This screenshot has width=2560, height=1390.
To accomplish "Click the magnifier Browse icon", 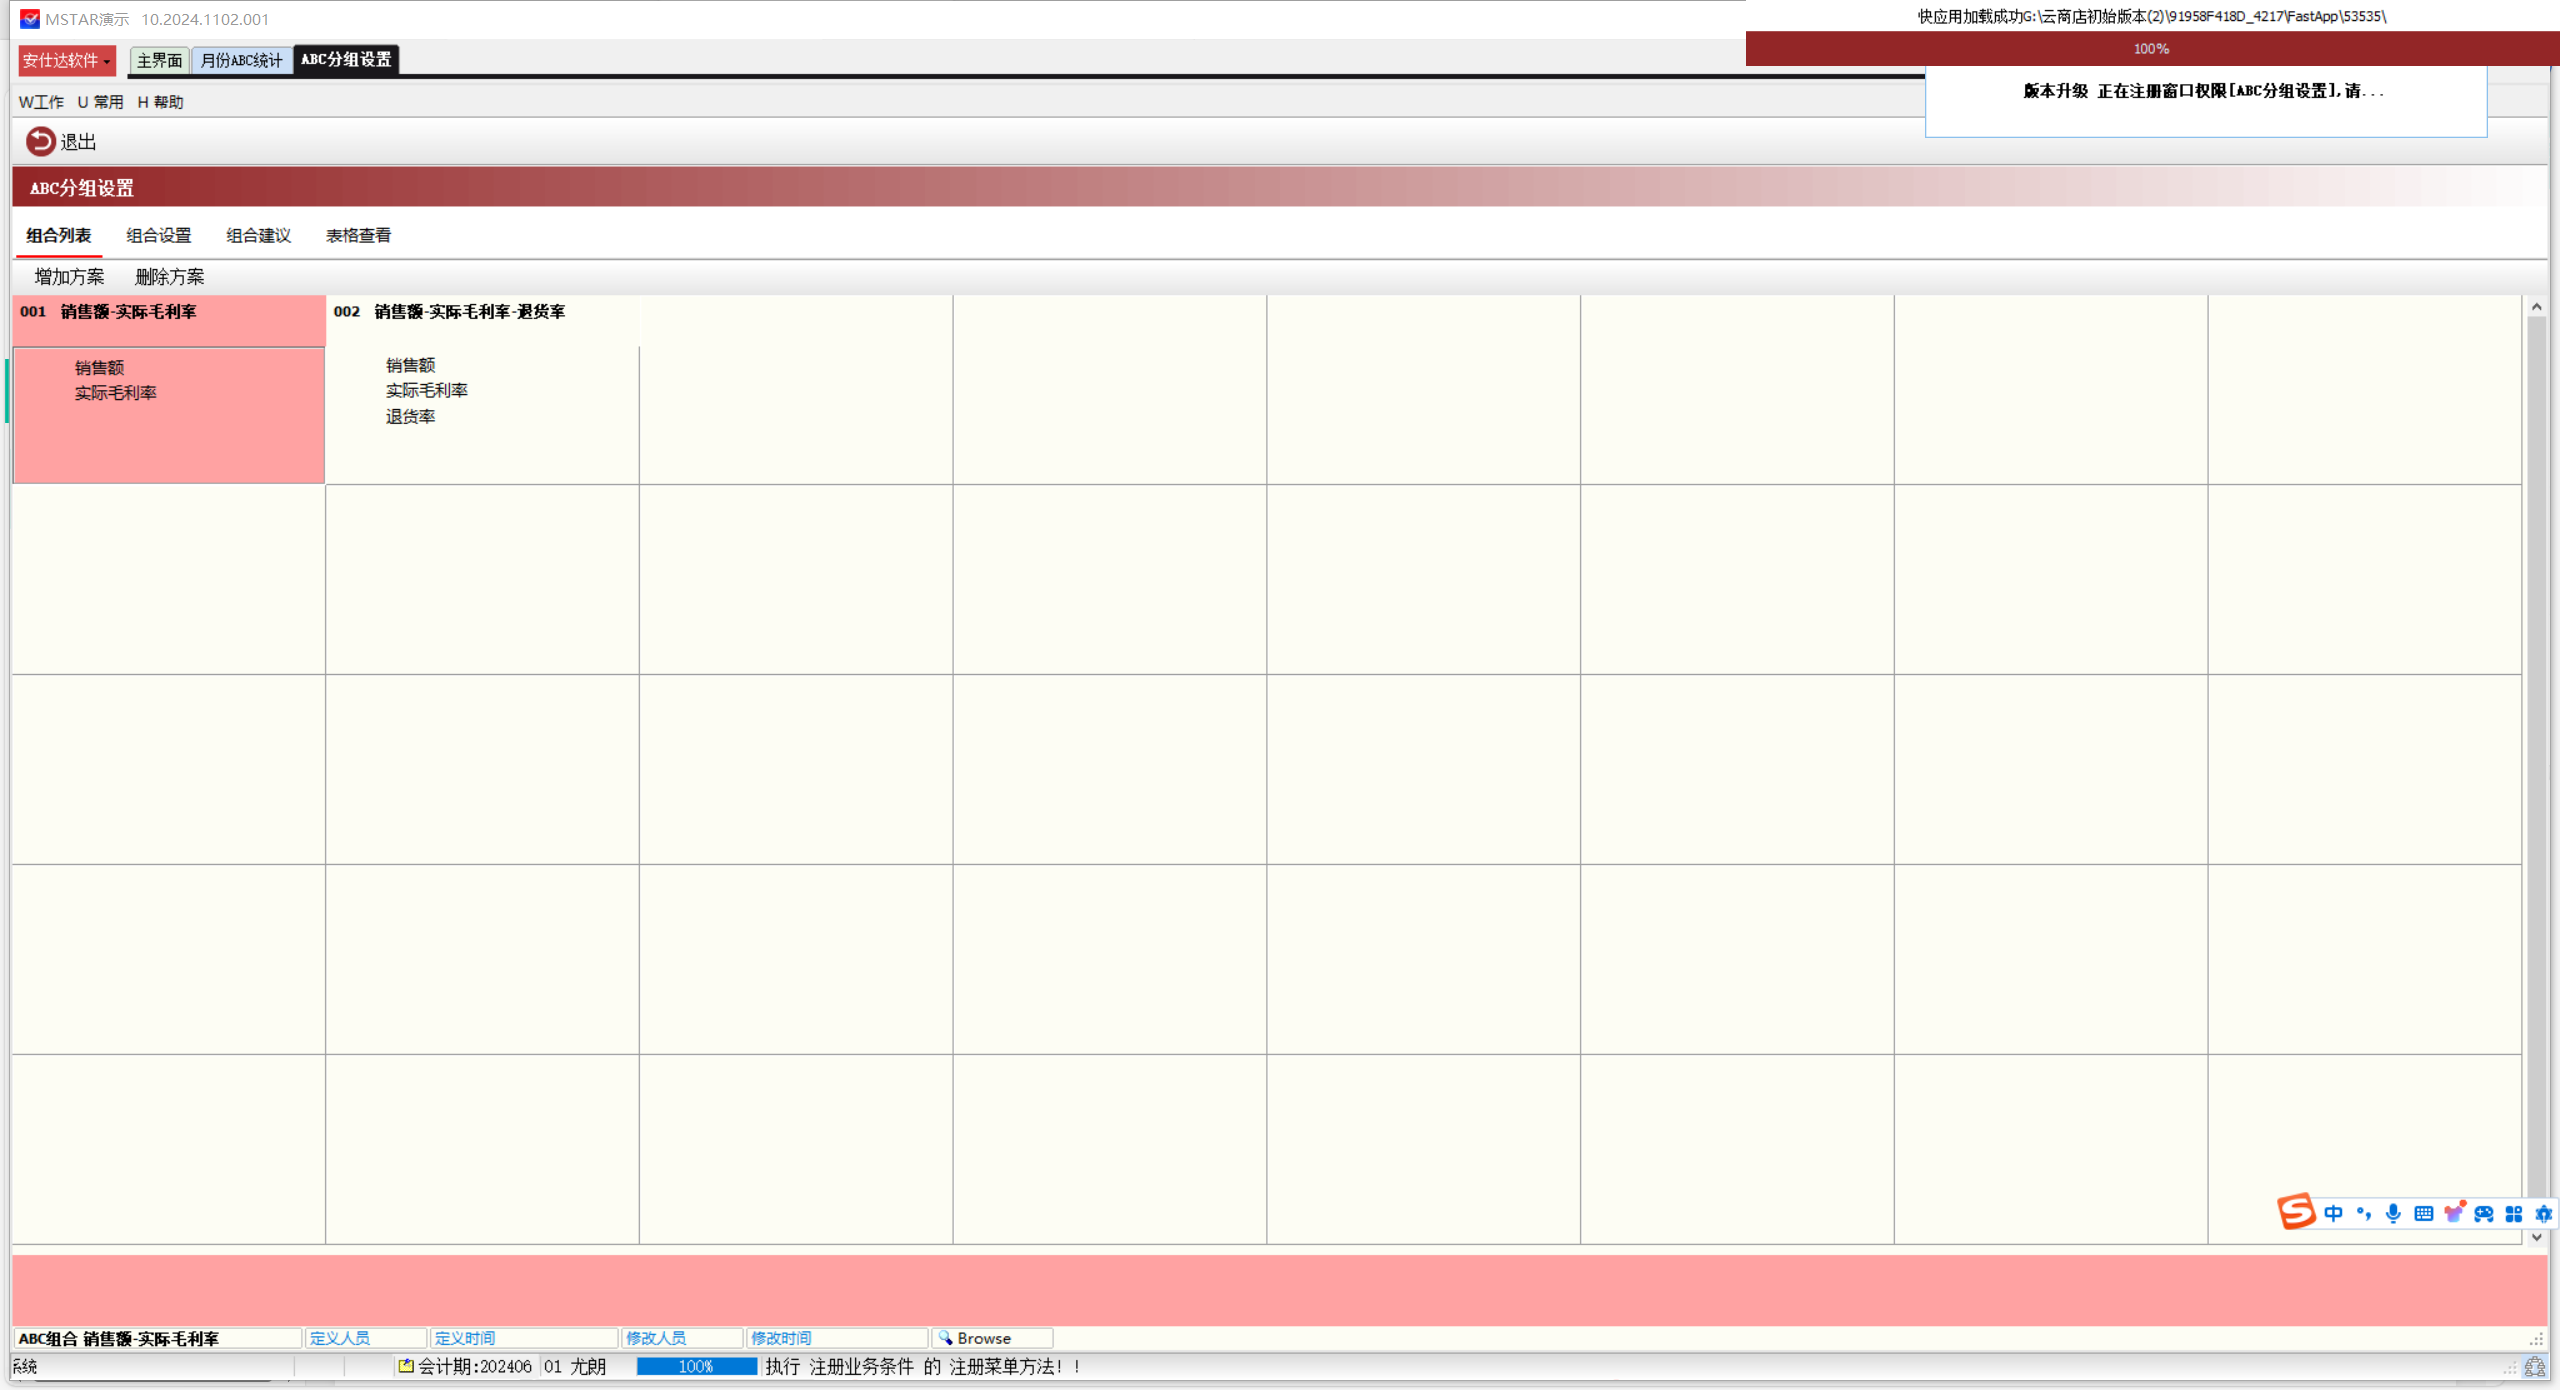I will (x=945, y=1338).
